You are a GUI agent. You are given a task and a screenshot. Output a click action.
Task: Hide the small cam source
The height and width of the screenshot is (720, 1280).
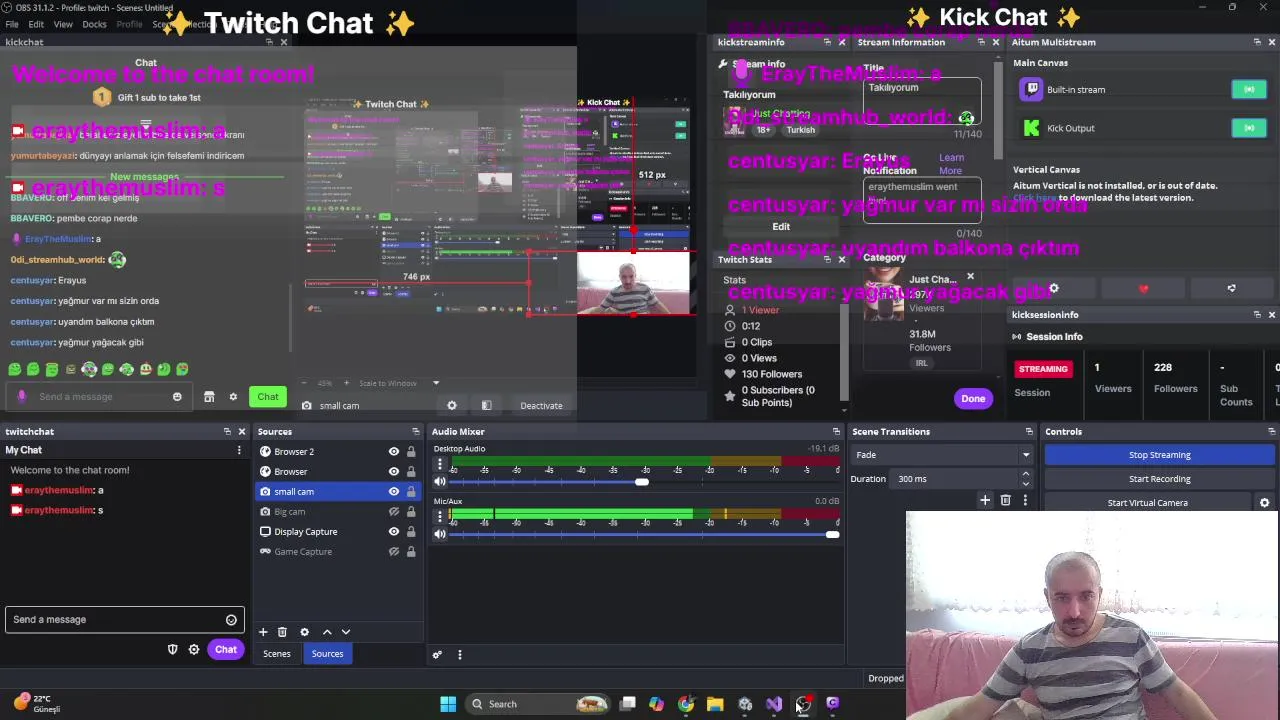coord(394,492)
